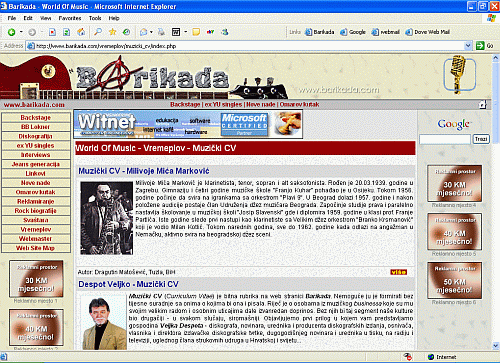Open the Tools menu
The height and width of the screenshot is (363, 500).
95,18
